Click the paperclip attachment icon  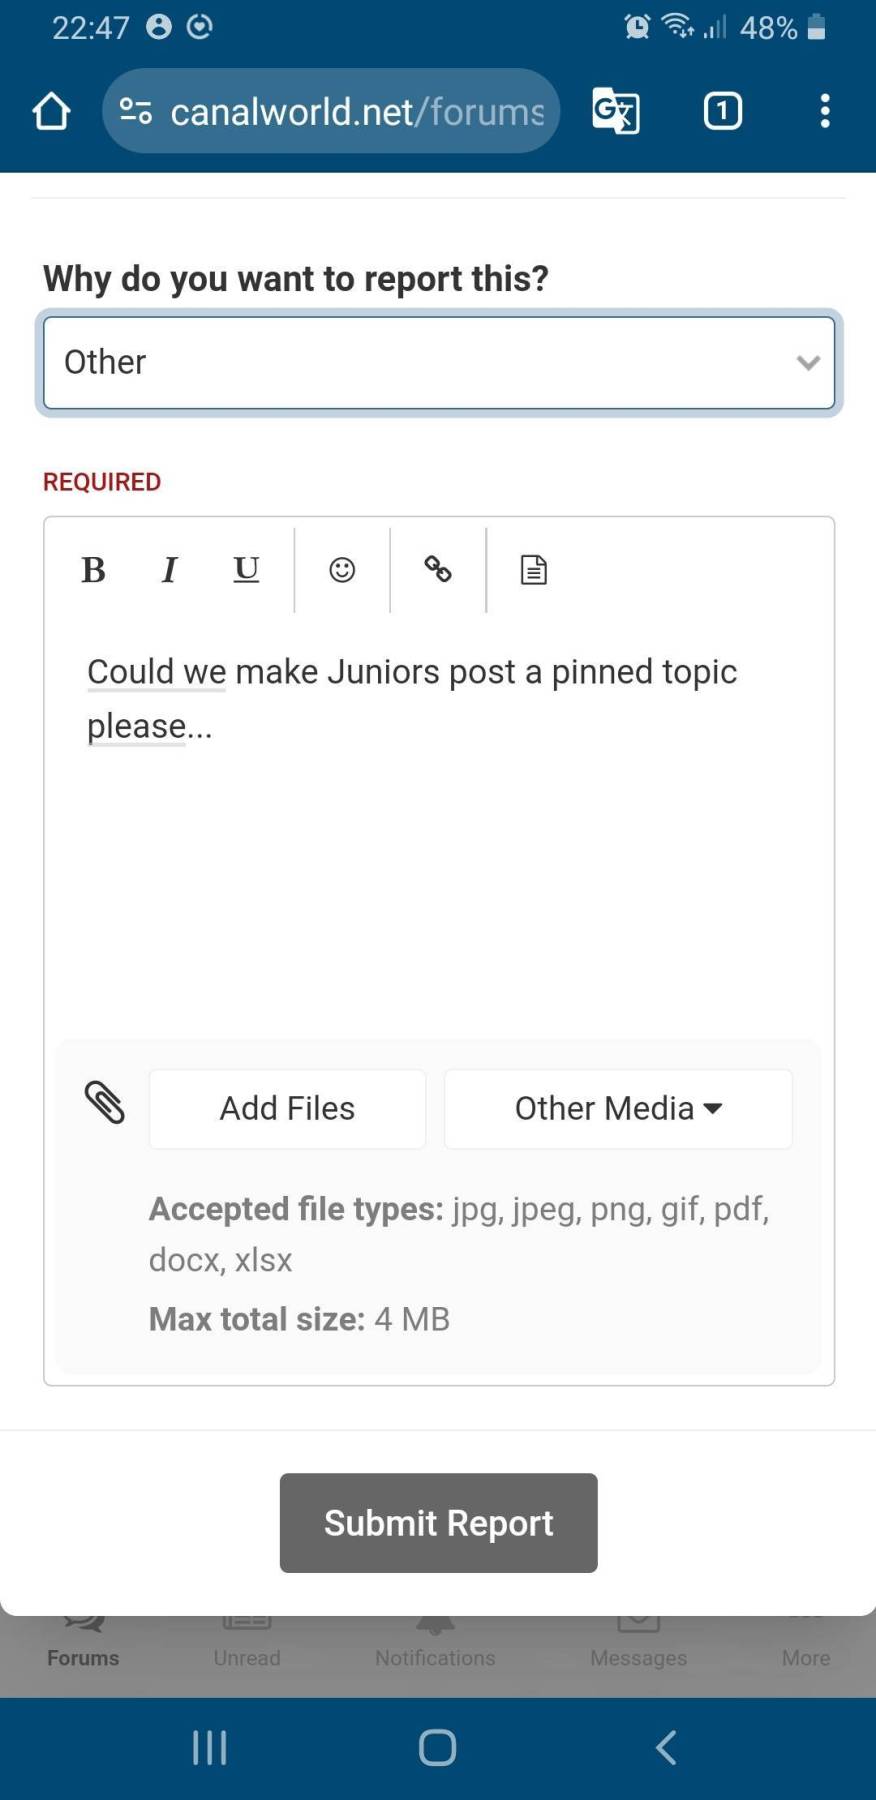click(104, 1103)
